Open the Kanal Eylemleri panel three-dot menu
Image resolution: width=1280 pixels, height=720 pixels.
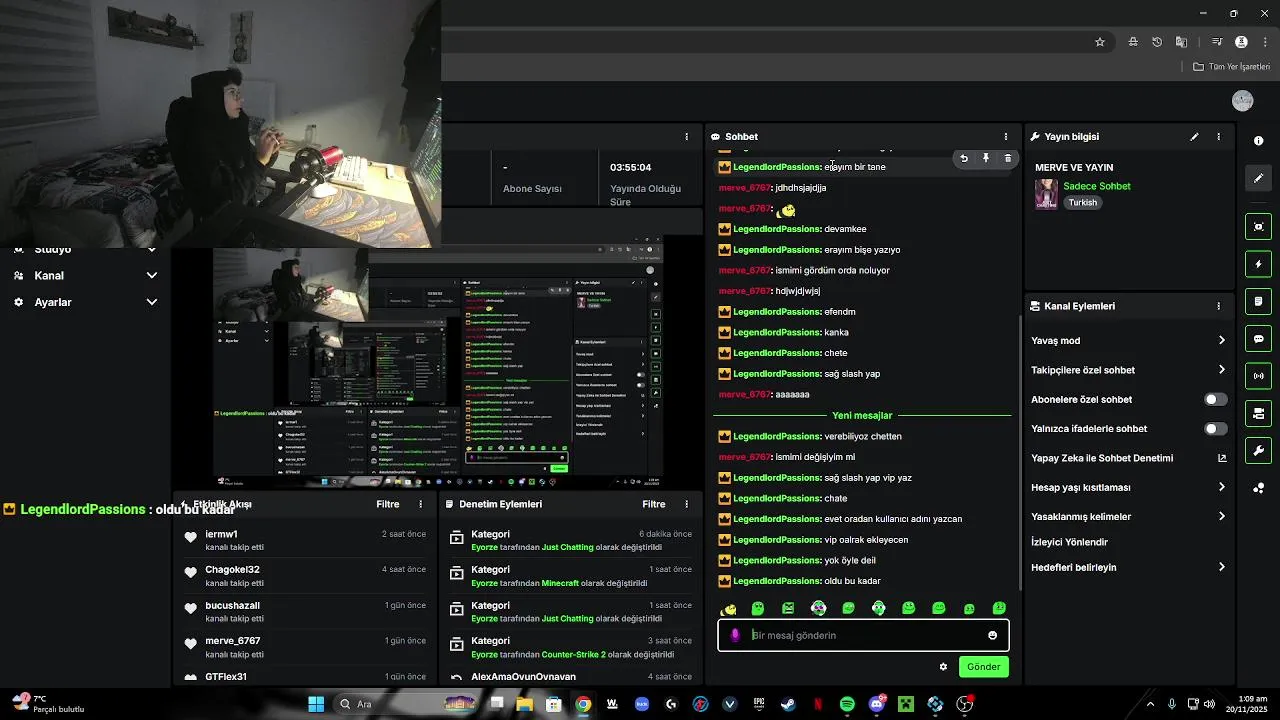click(x=1218, y=306)
